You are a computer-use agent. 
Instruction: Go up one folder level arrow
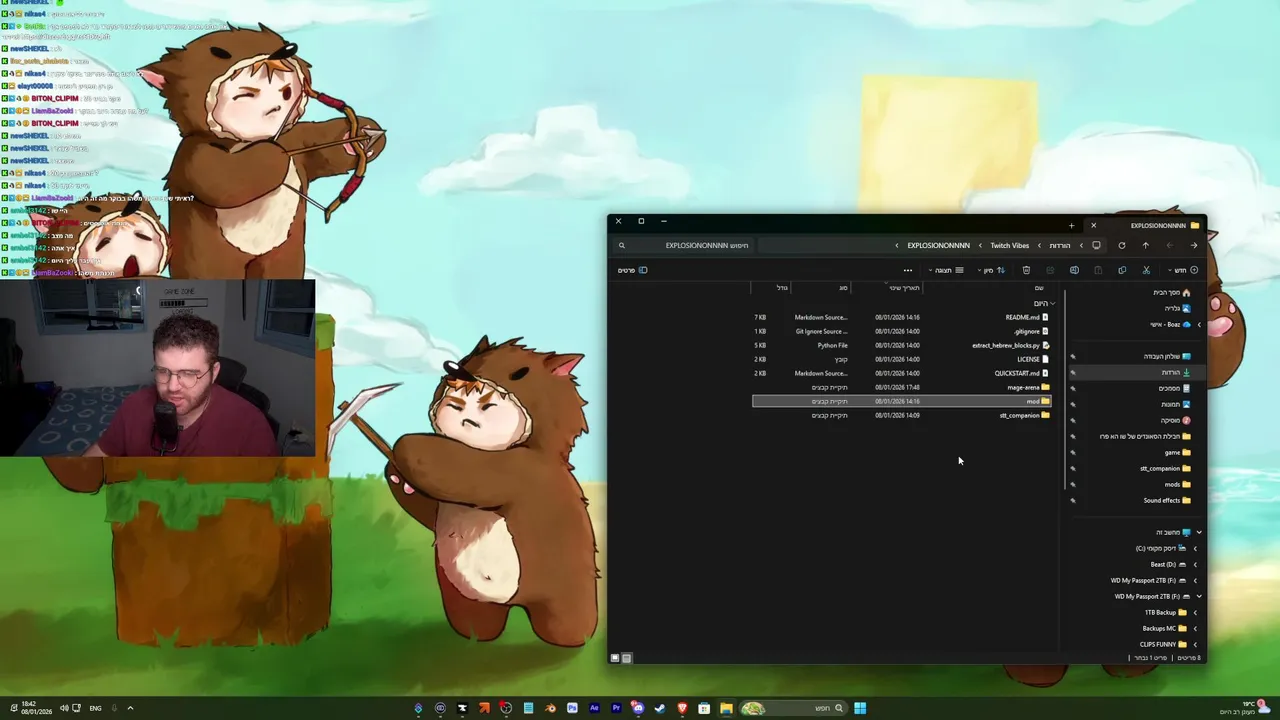click(1146, 245)
